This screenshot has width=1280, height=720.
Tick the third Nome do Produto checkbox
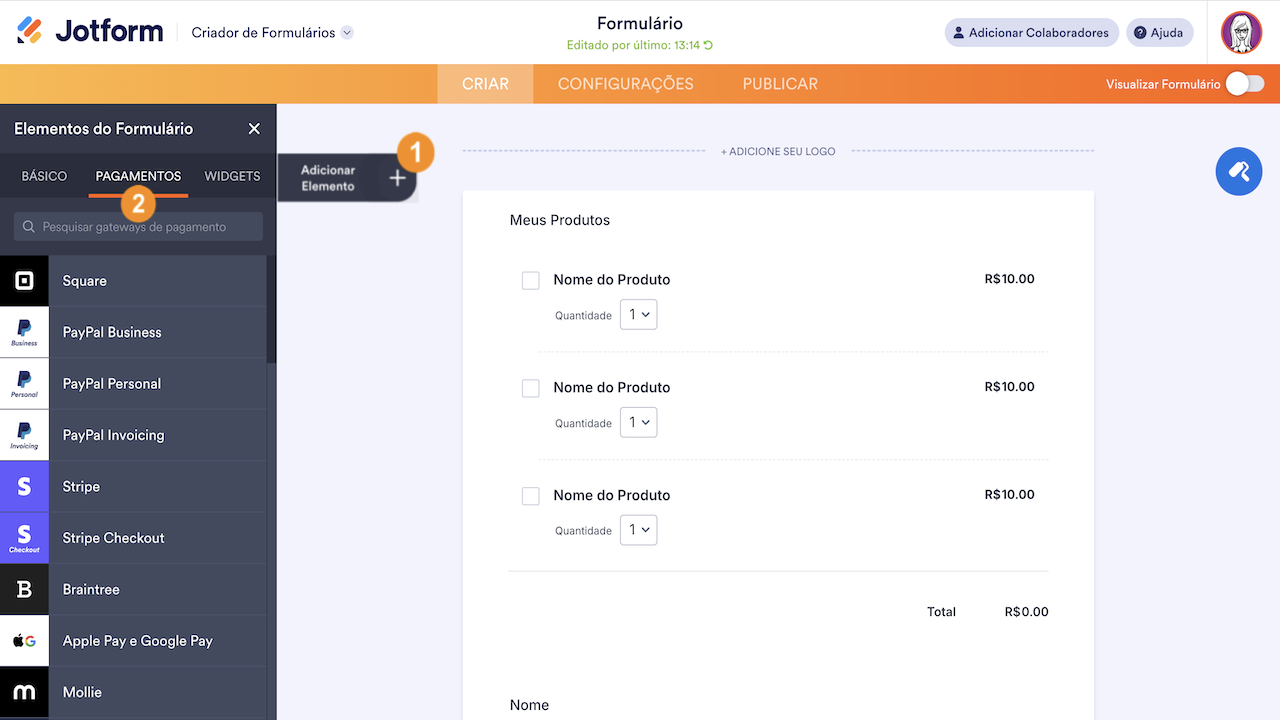pyautogui.click(x=531, y=496)
